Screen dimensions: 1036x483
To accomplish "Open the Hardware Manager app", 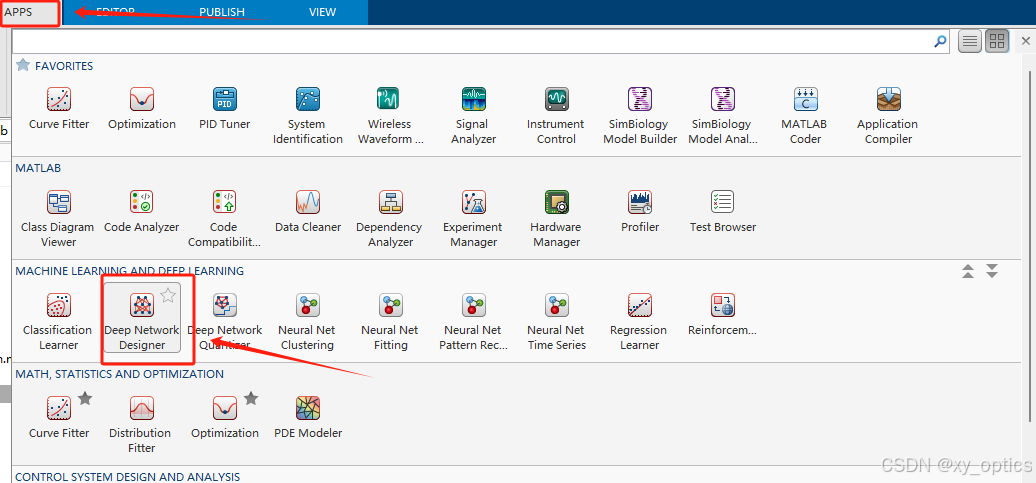I will tap(556, 219).
